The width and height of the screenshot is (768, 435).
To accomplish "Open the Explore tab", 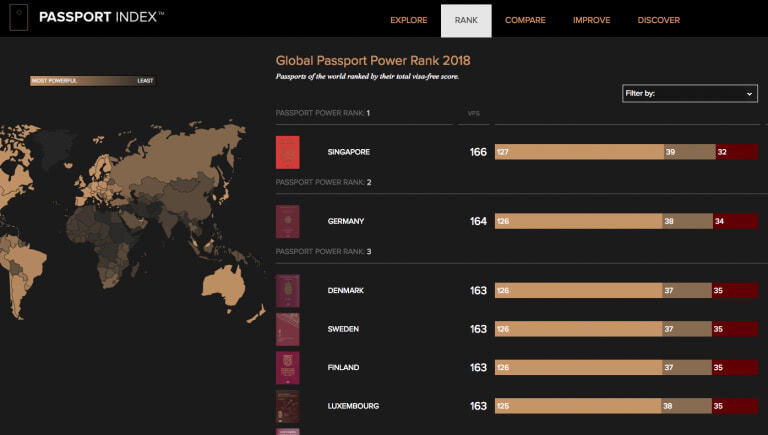I will pos(408,20).
